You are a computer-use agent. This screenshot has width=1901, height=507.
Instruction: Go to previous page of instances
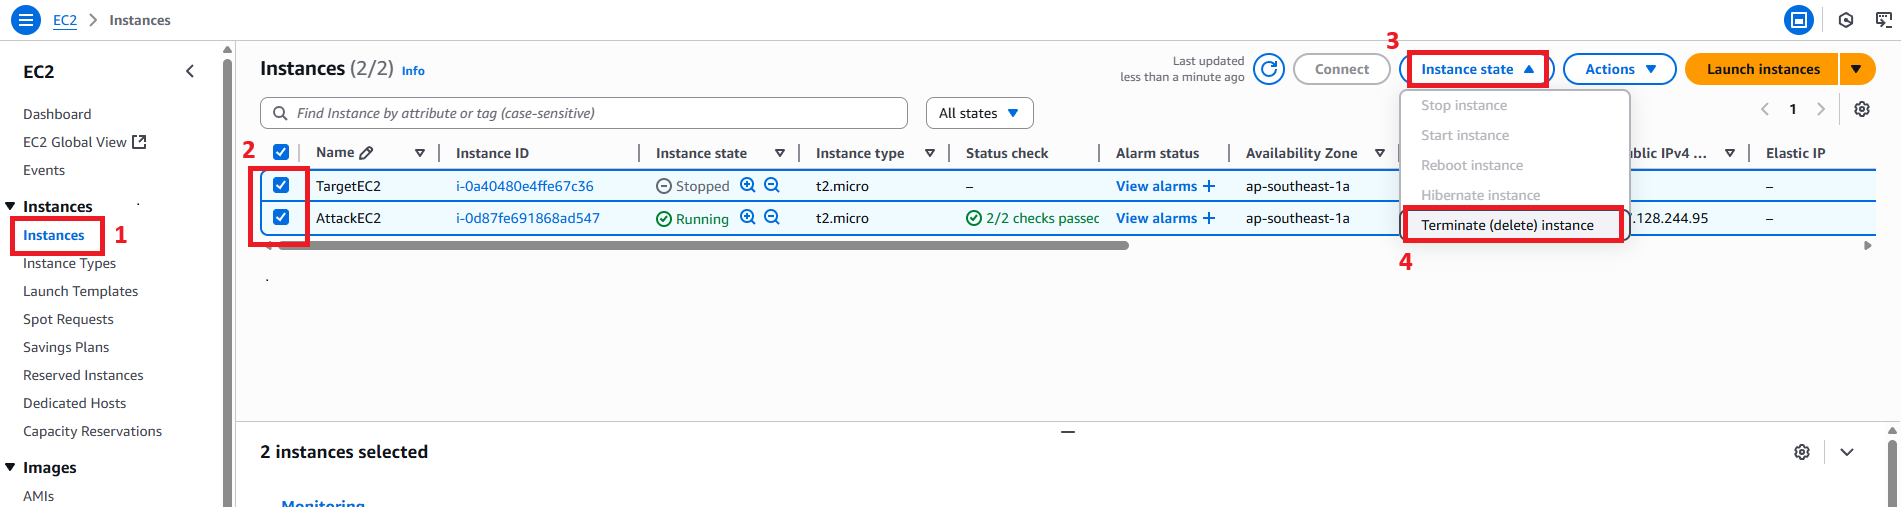click(x=1765, y=109)
